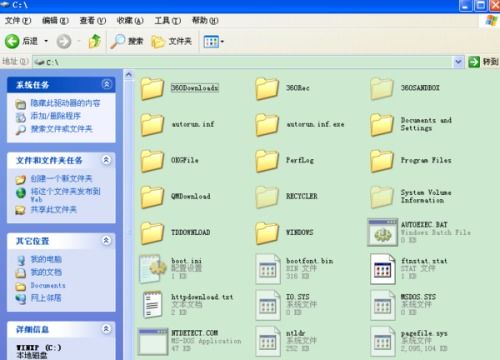Collapse the Details (详细信息) panel
The height and width of the screenshot is (360, 500).
pos(106,329)
